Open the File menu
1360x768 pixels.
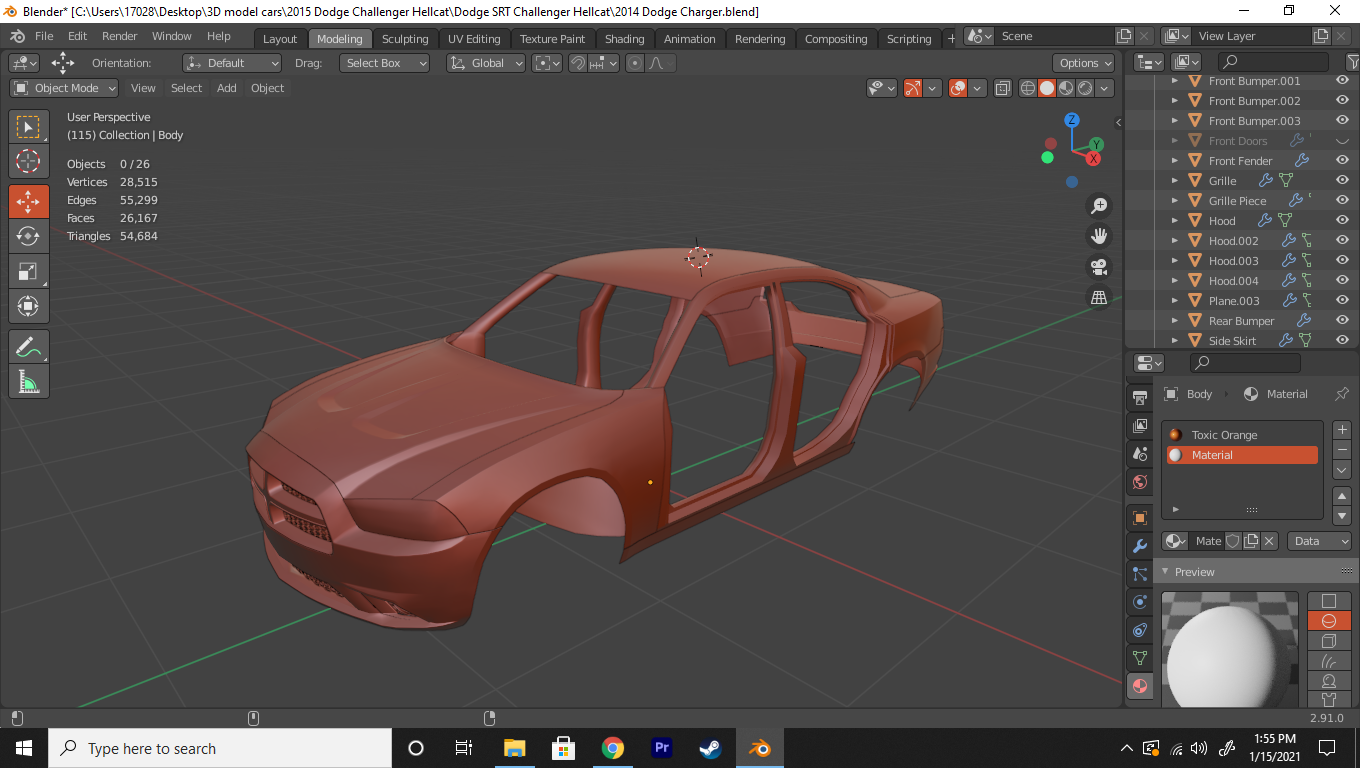[x=44, y=36]
